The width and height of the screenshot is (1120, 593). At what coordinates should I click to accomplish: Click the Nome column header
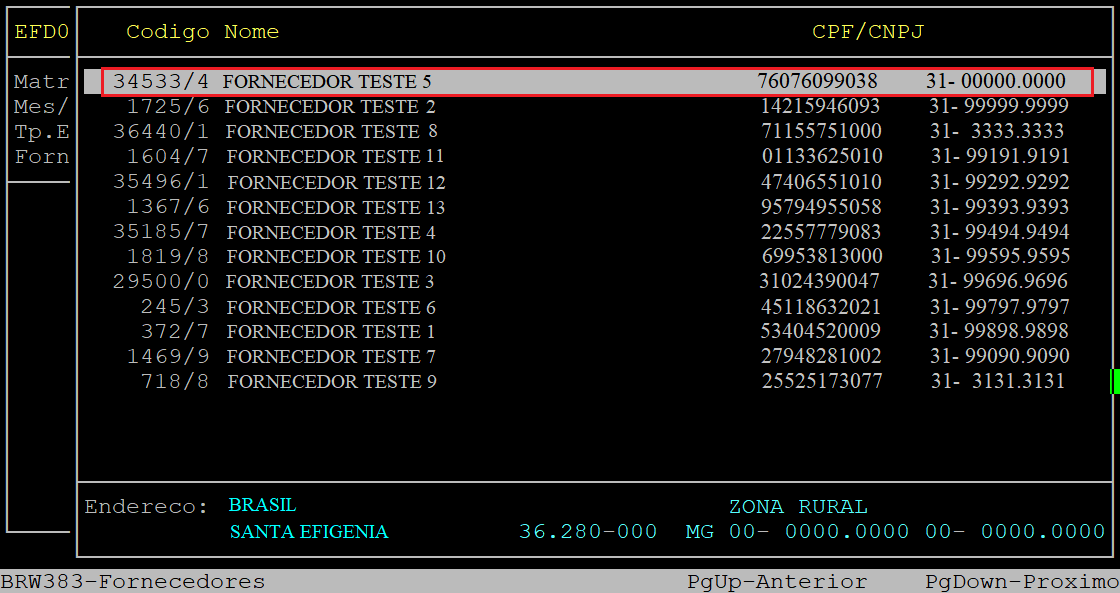click(x=252, y=32)
